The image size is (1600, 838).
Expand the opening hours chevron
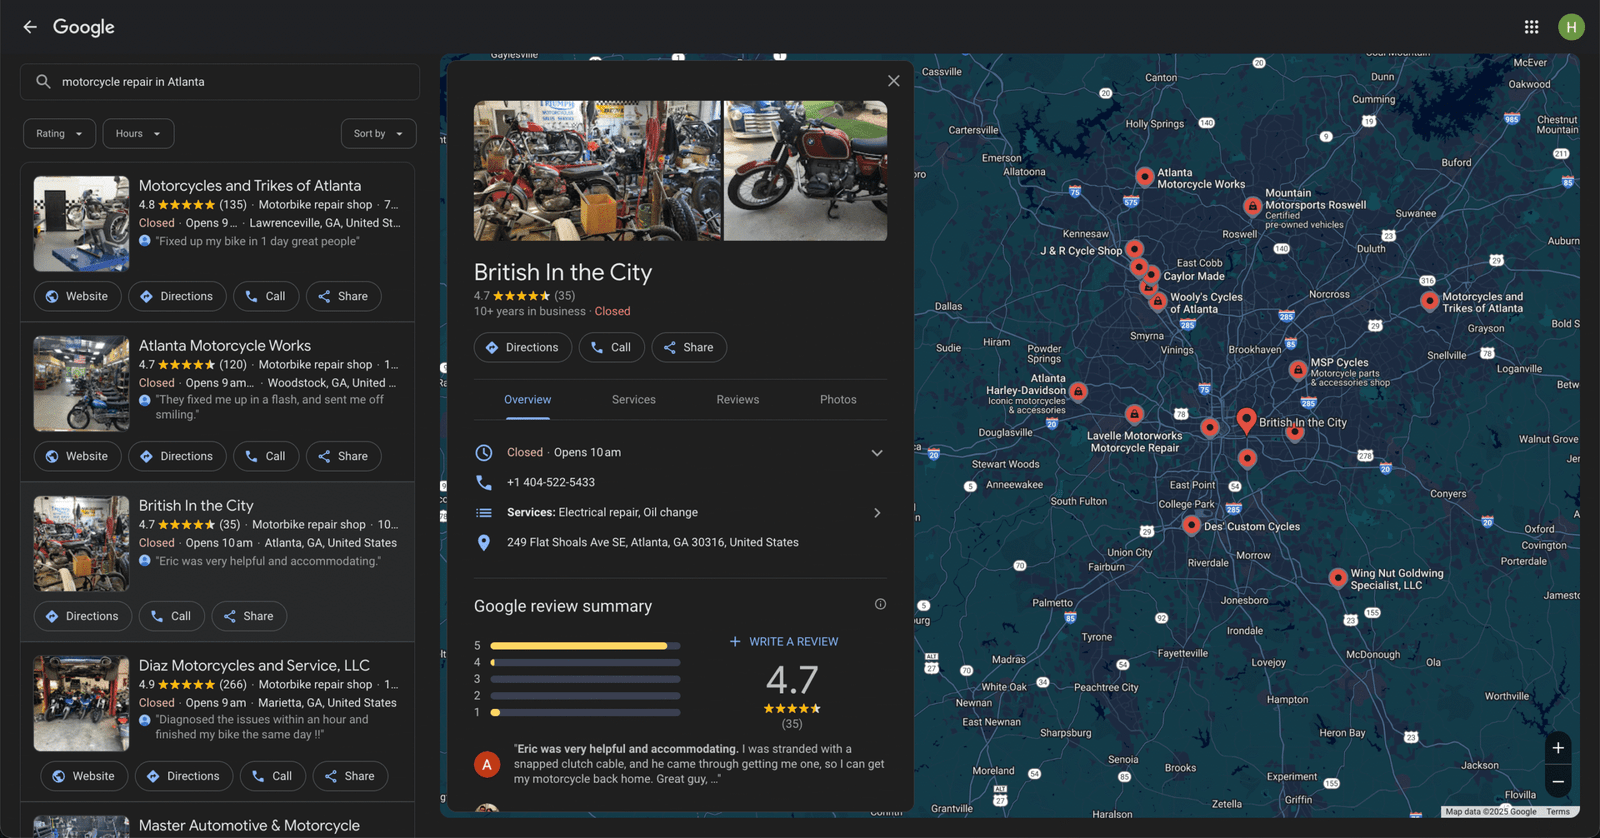click(x=877, y=453)
